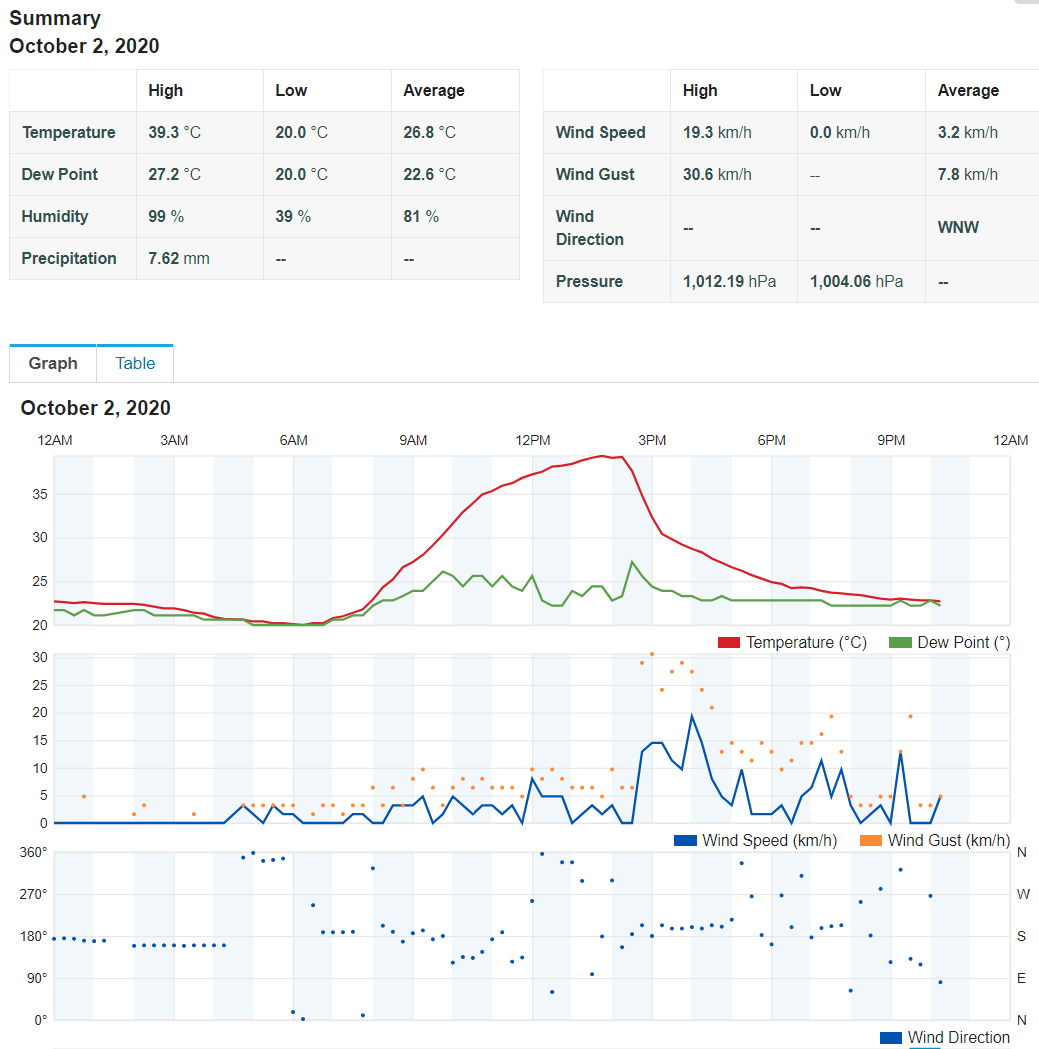Click the blue Wind Direction legend swatch
The image size is (1039, 1049).
point(890,1038)
